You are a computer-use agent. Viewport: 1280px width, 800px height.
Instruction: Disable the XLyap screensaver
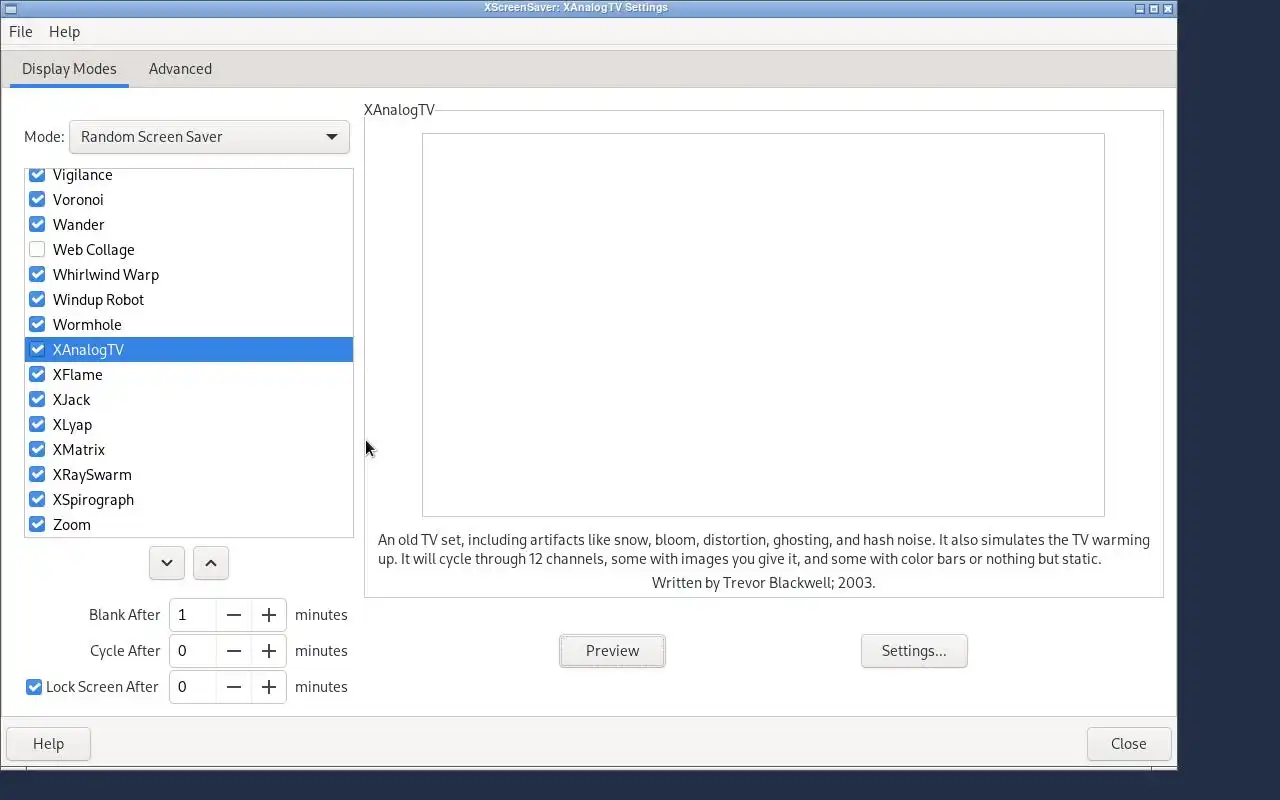(37, 425)
